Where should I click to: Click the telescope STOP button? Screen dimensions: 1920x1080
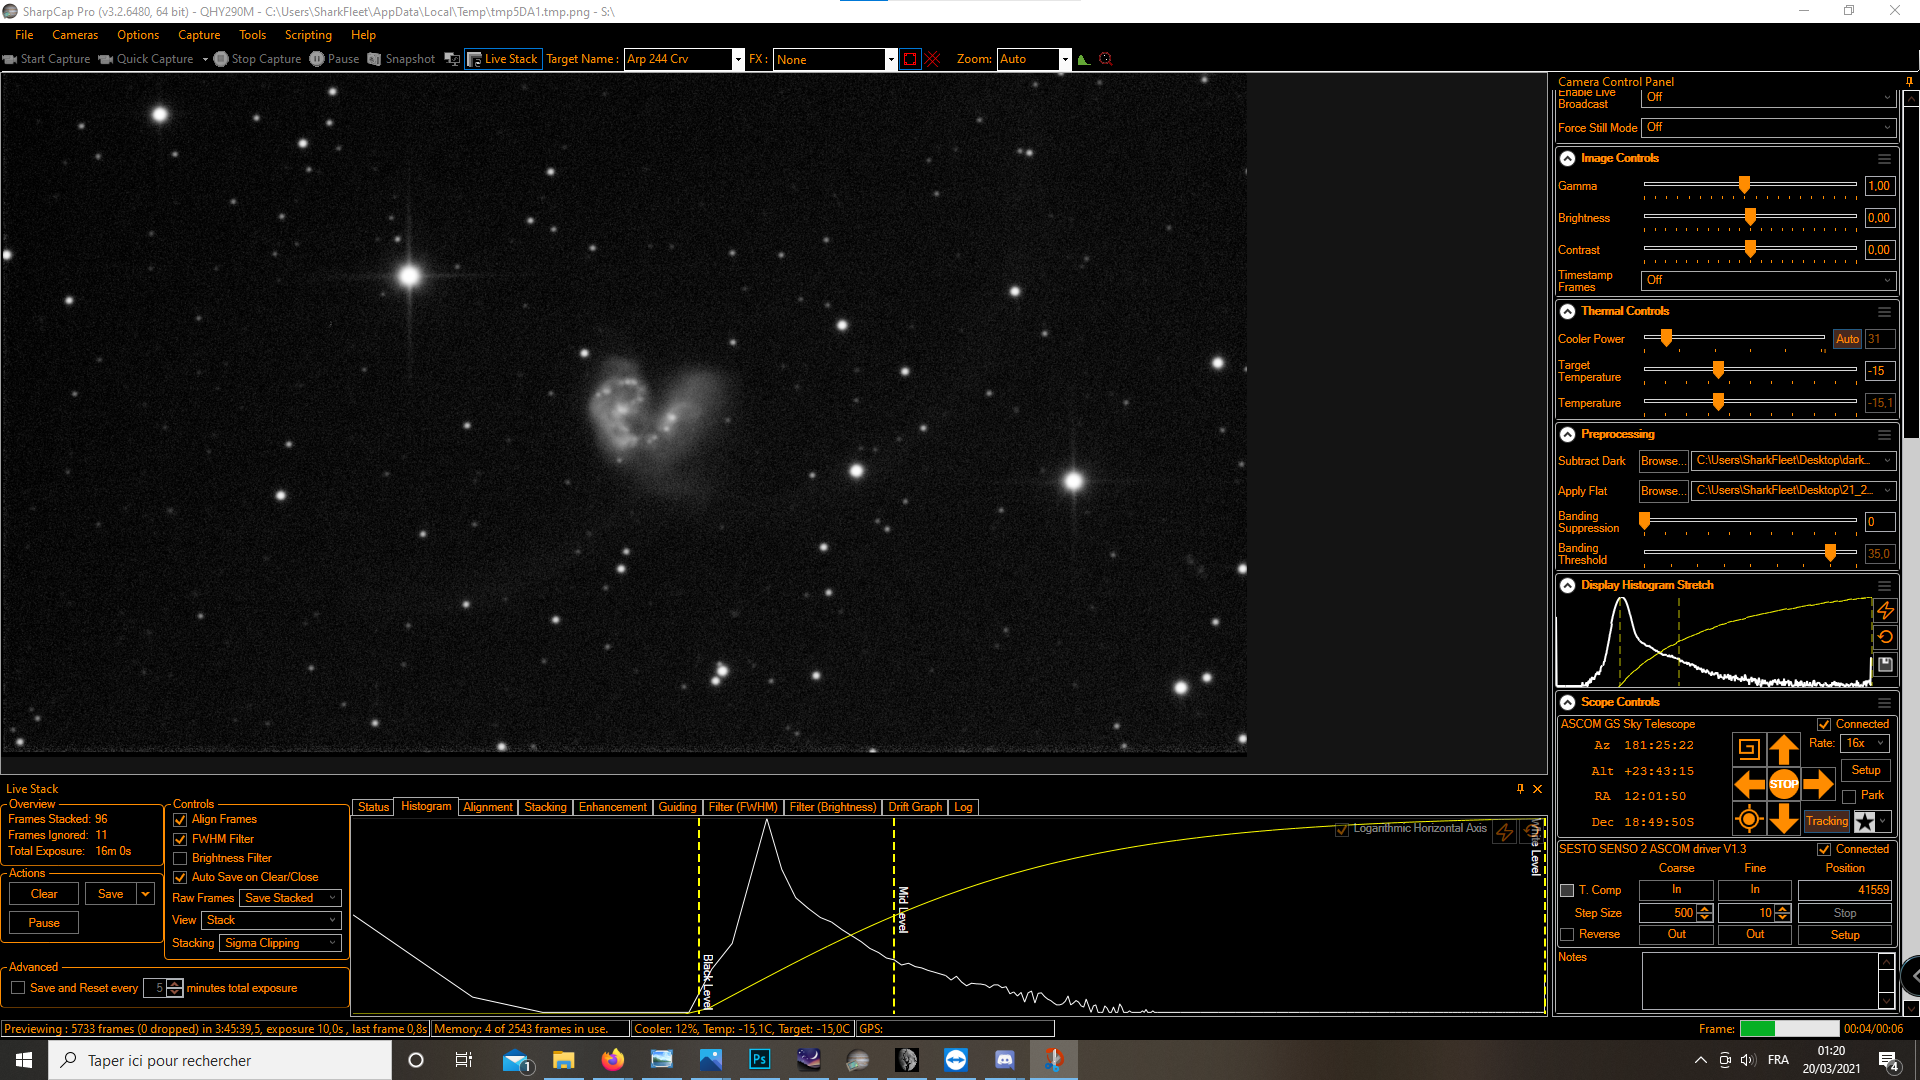1783,784
